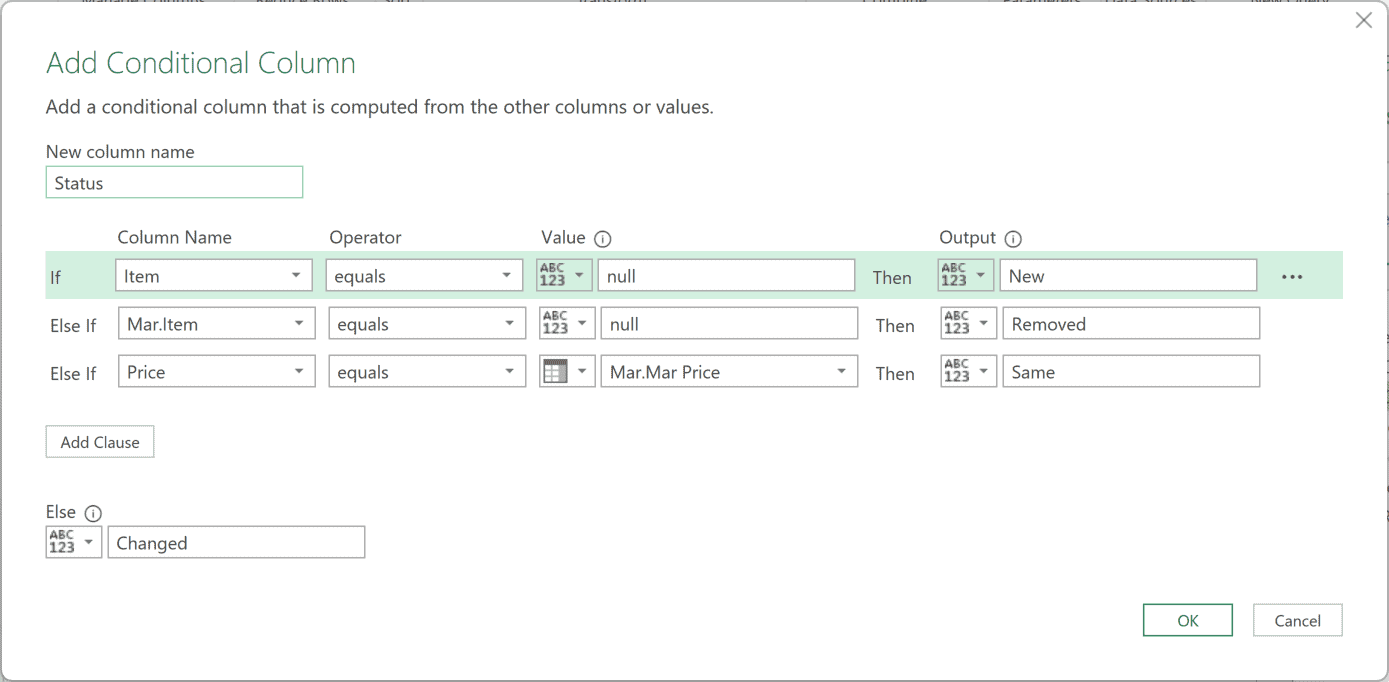Click the New column name field with Status
This screenshot has width=1389, height=682.
pos(174,182)
